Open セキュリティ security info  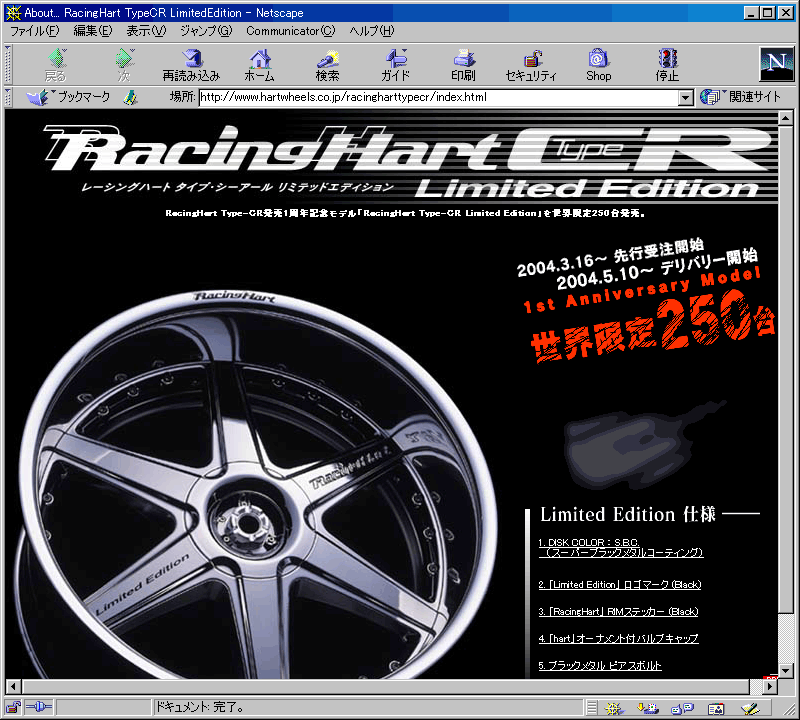[531, 65]
